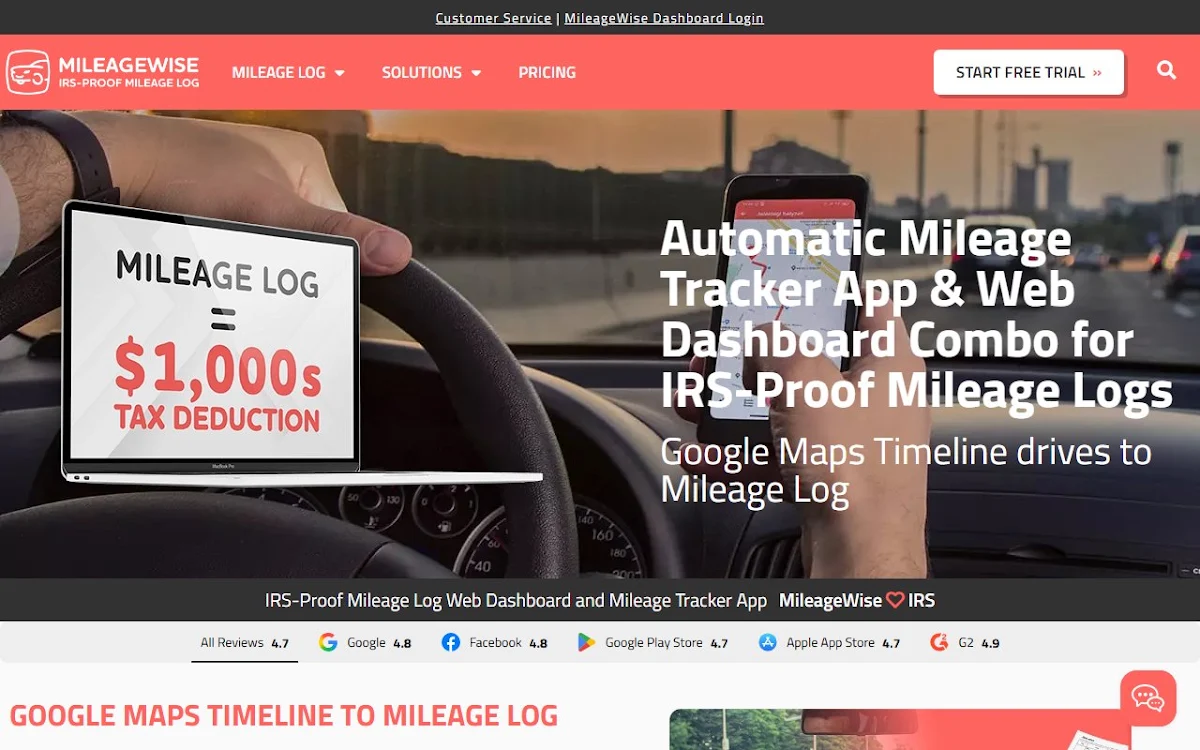Image resolution: width=1200 pixels, height=750 pixels.
Task: Switch to the Google 4.8 reviews tab
Action: pos(365,643)
